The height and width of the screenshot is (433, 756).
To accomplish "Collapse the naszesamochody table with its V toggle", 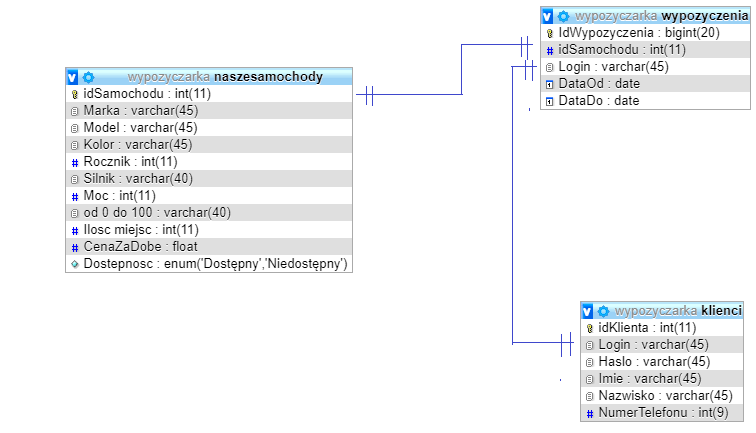I will coord(72,77).
